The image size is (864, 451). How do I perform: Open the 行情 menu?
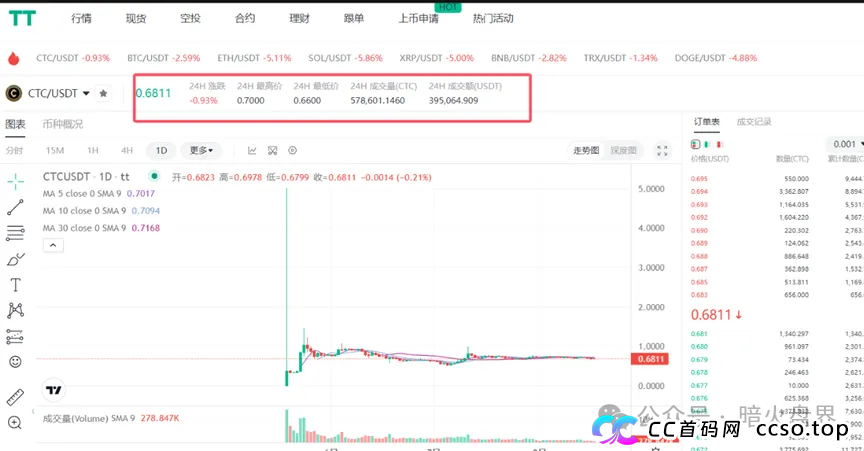pos(82,19)
